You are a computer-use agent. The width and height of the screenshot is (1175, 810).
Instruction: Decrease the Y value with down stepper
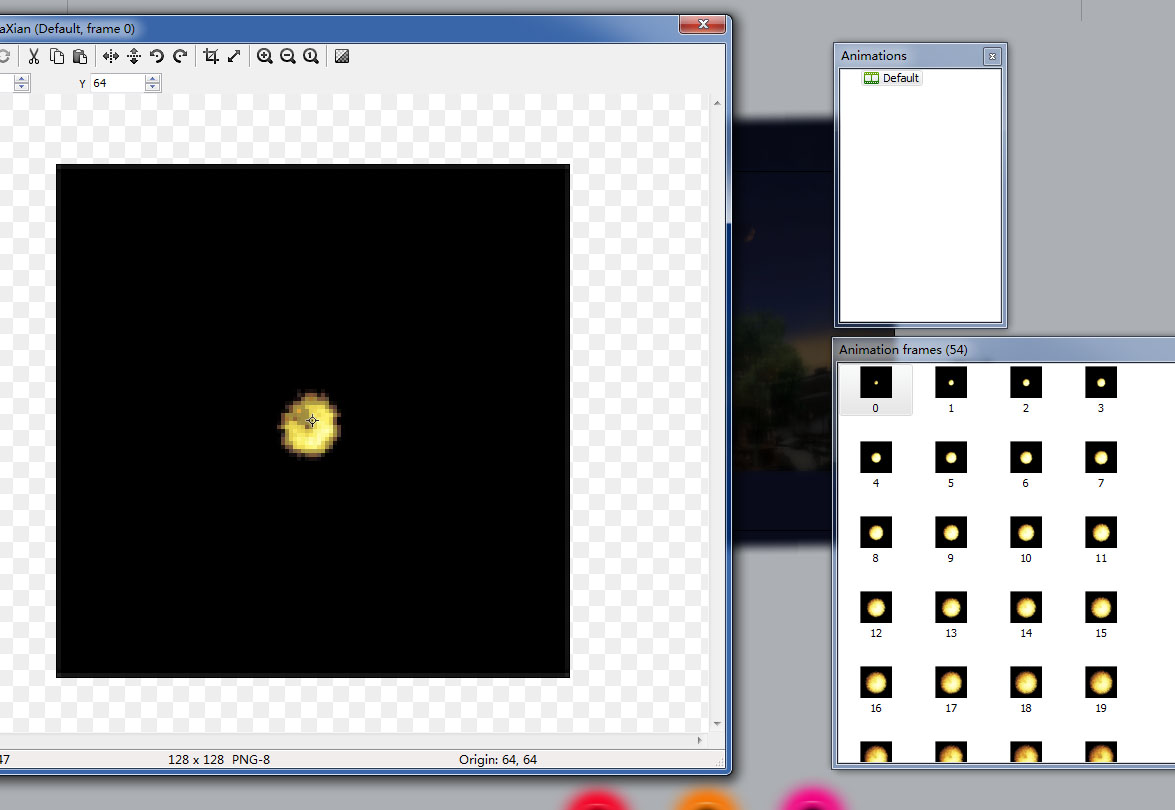point(152,89)
